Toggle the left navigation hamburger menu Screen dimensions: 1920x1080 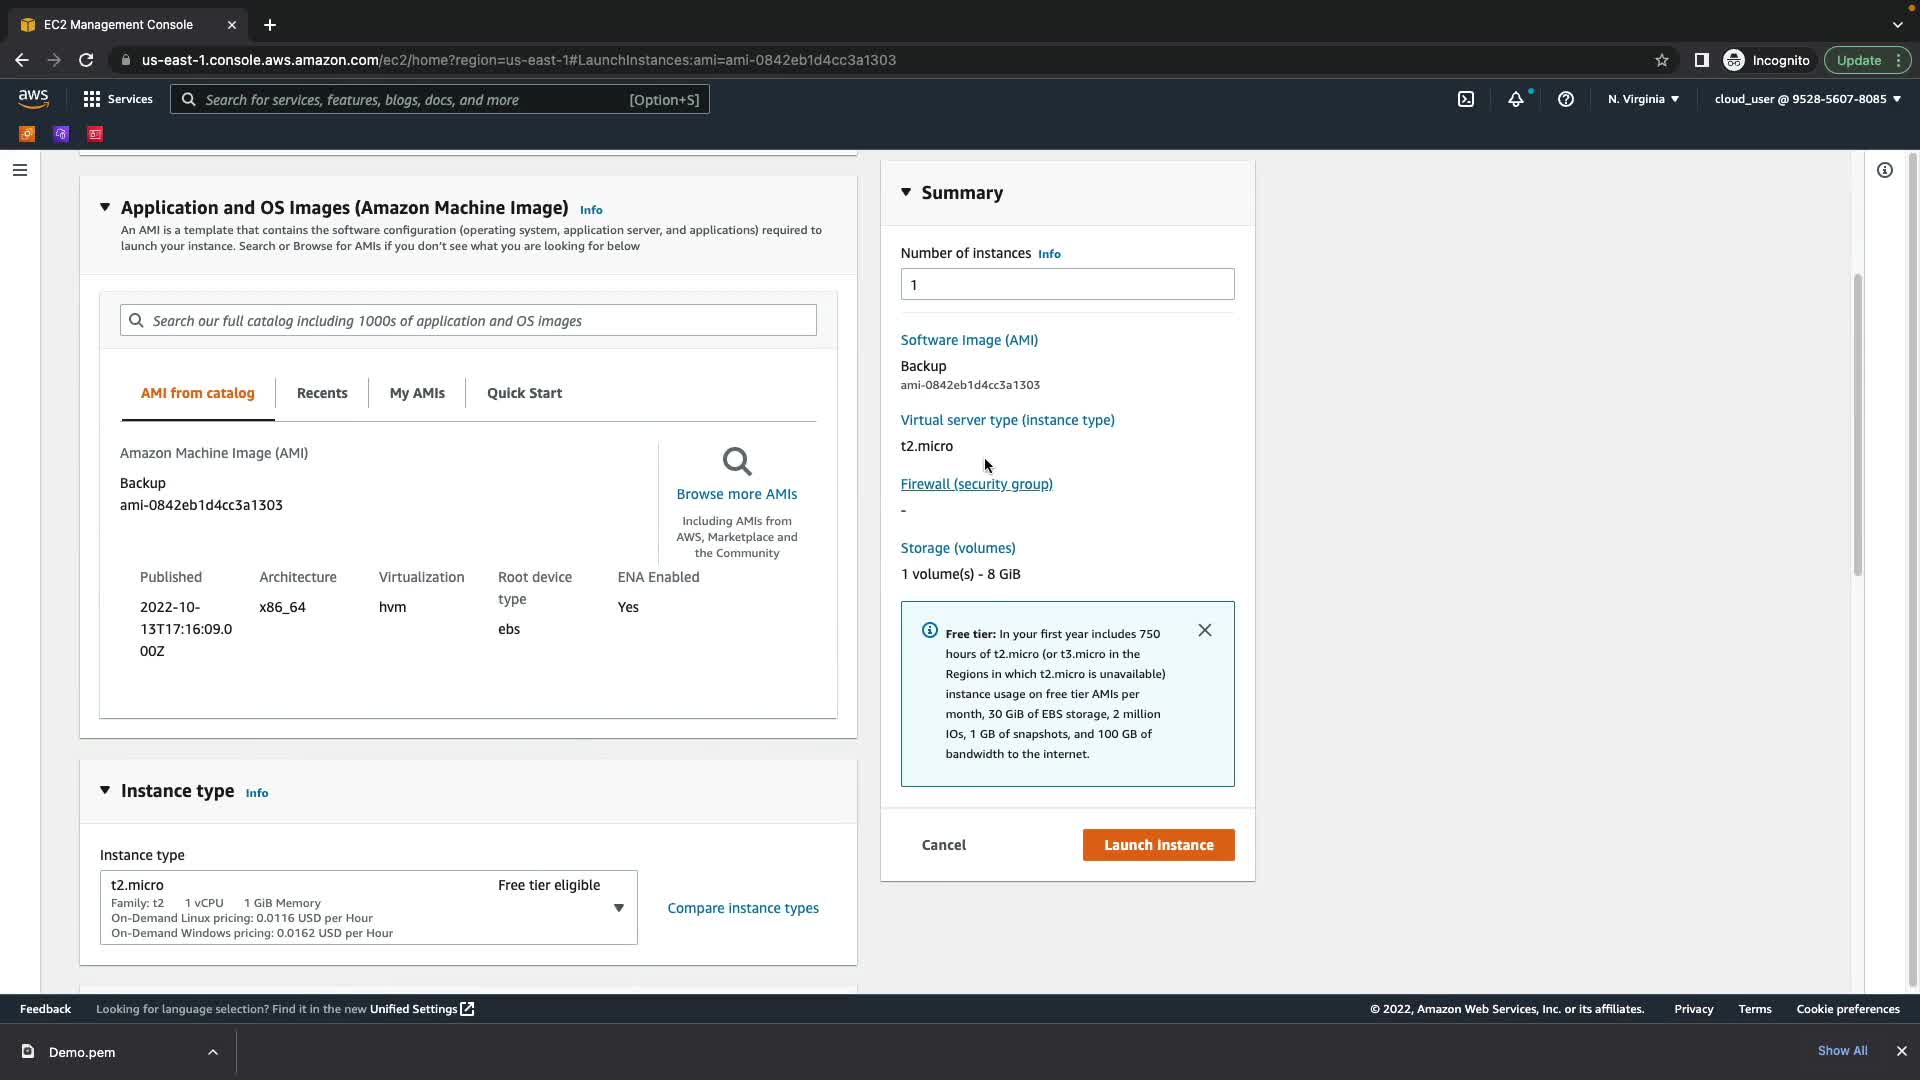19,170
